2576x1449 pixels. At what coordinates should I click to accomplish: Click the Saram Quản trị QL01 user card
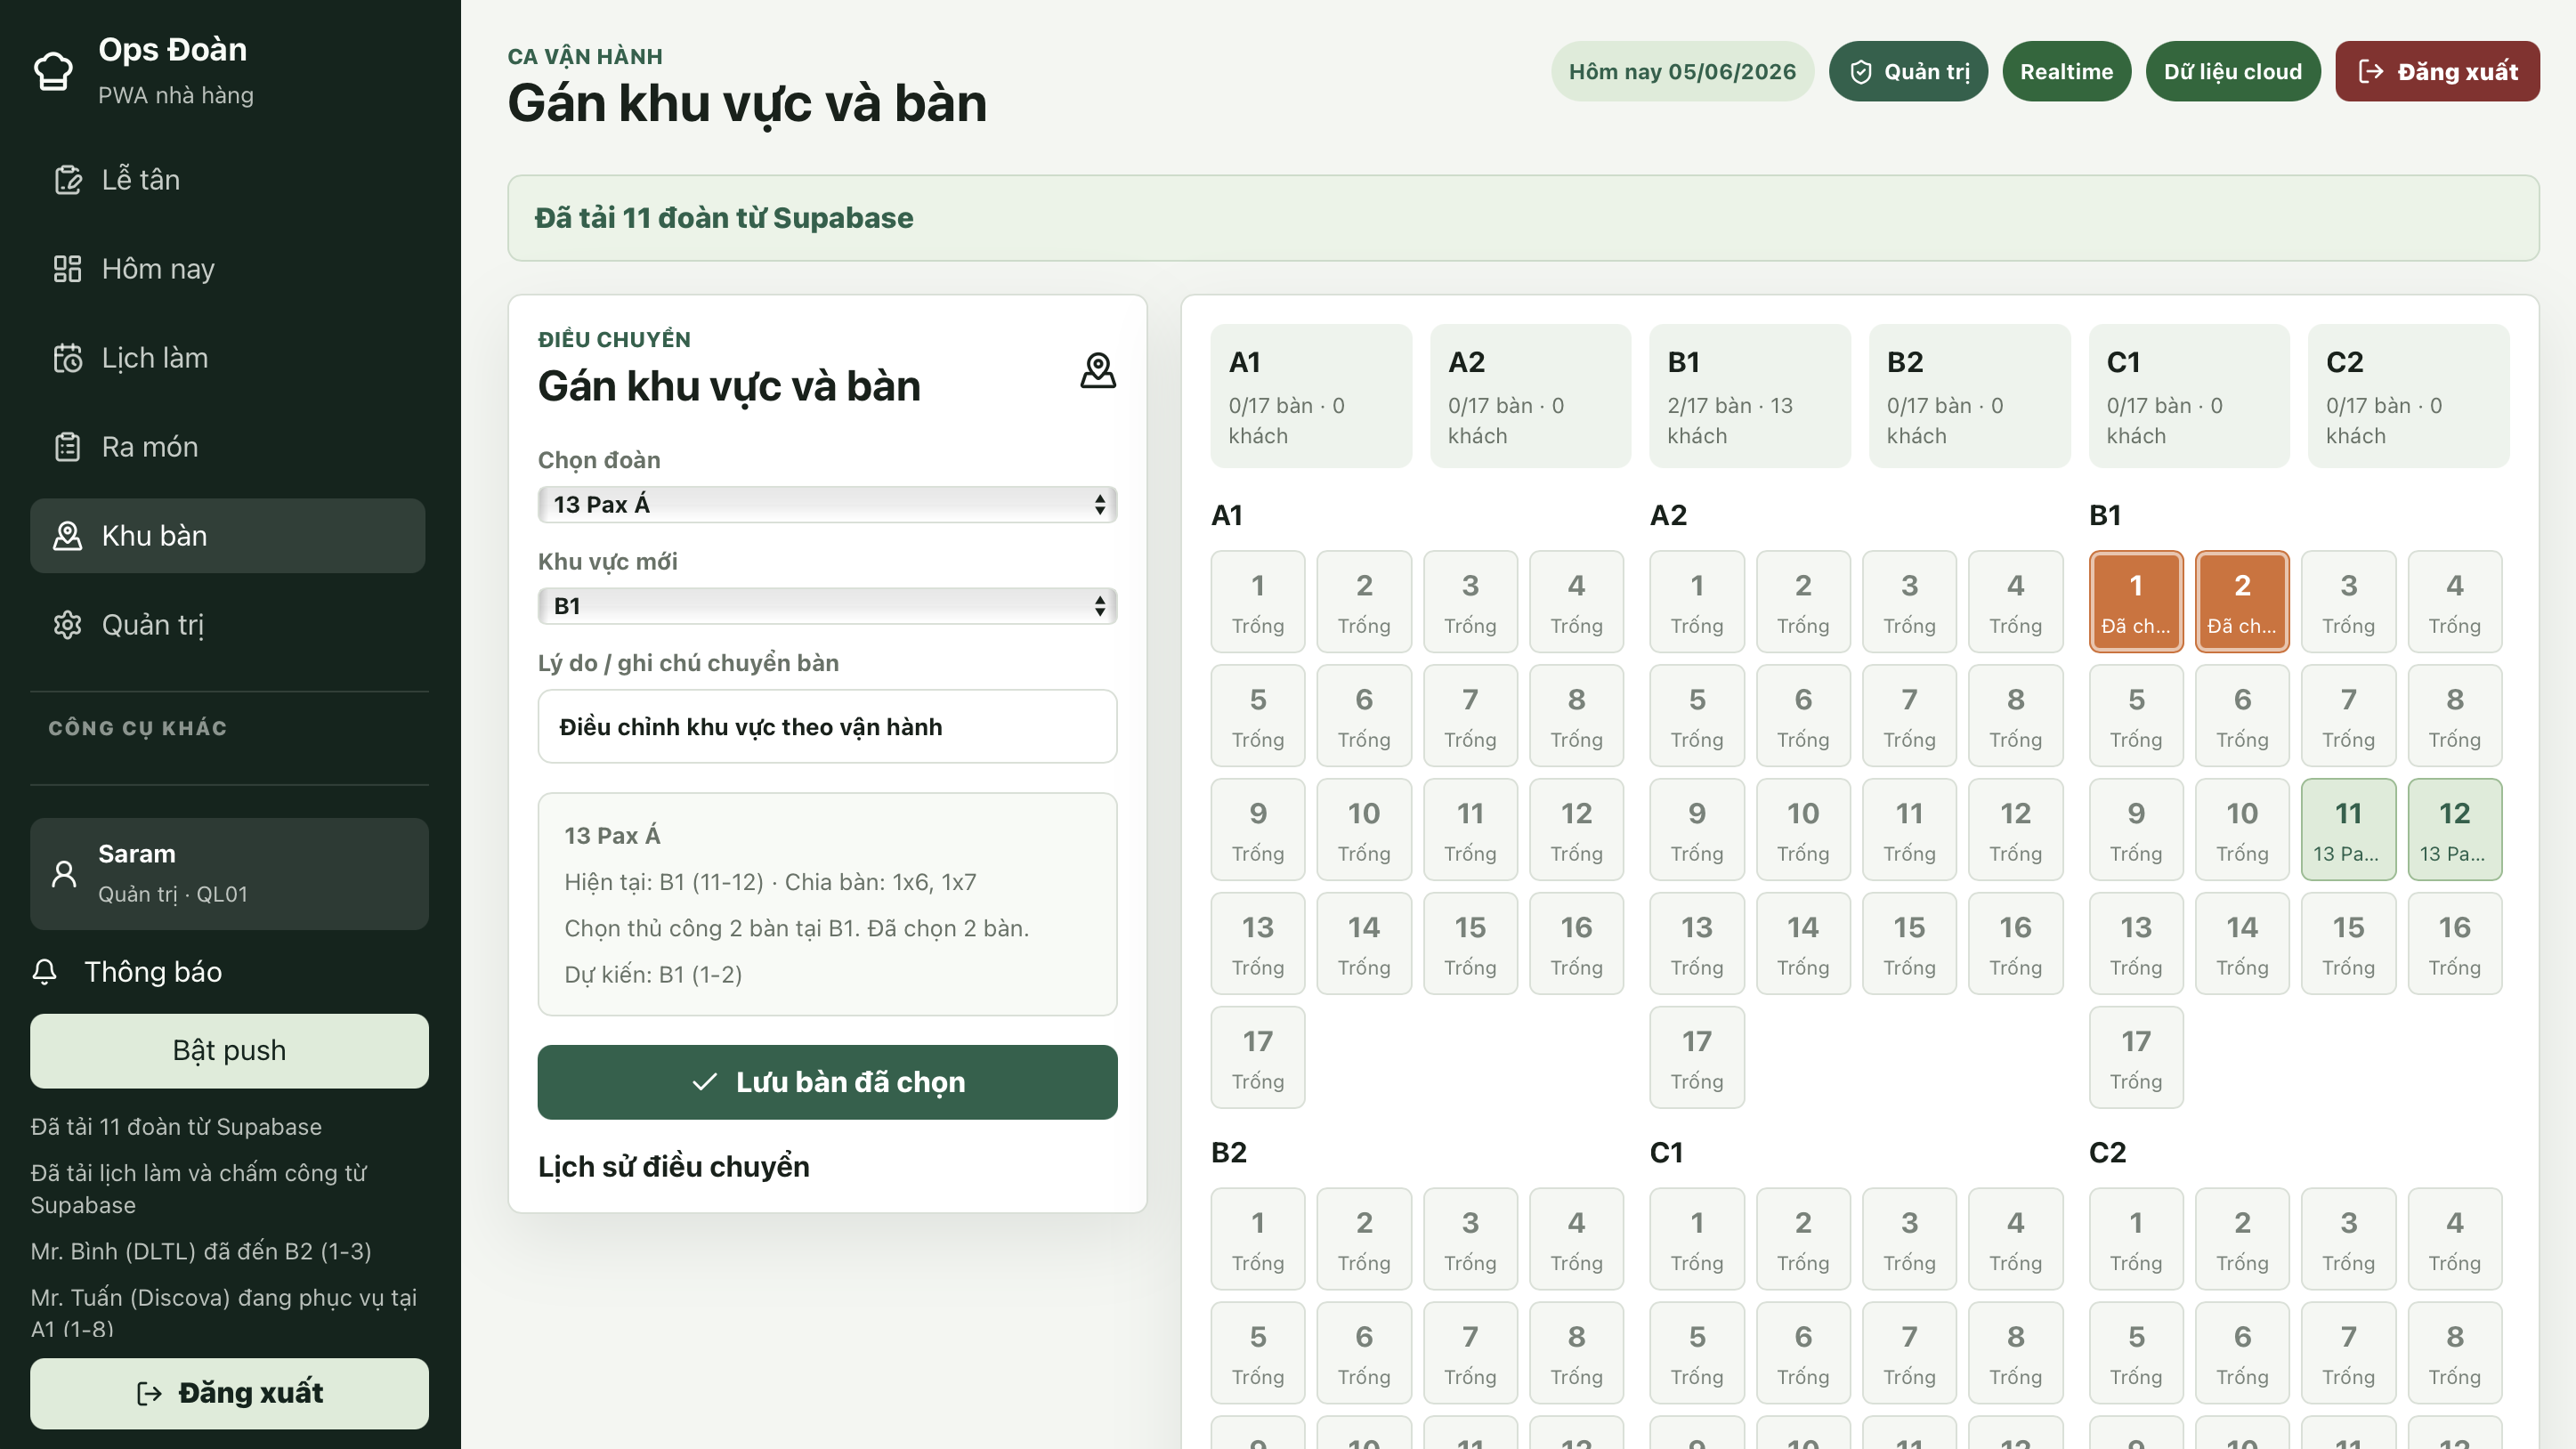(229, 874)
